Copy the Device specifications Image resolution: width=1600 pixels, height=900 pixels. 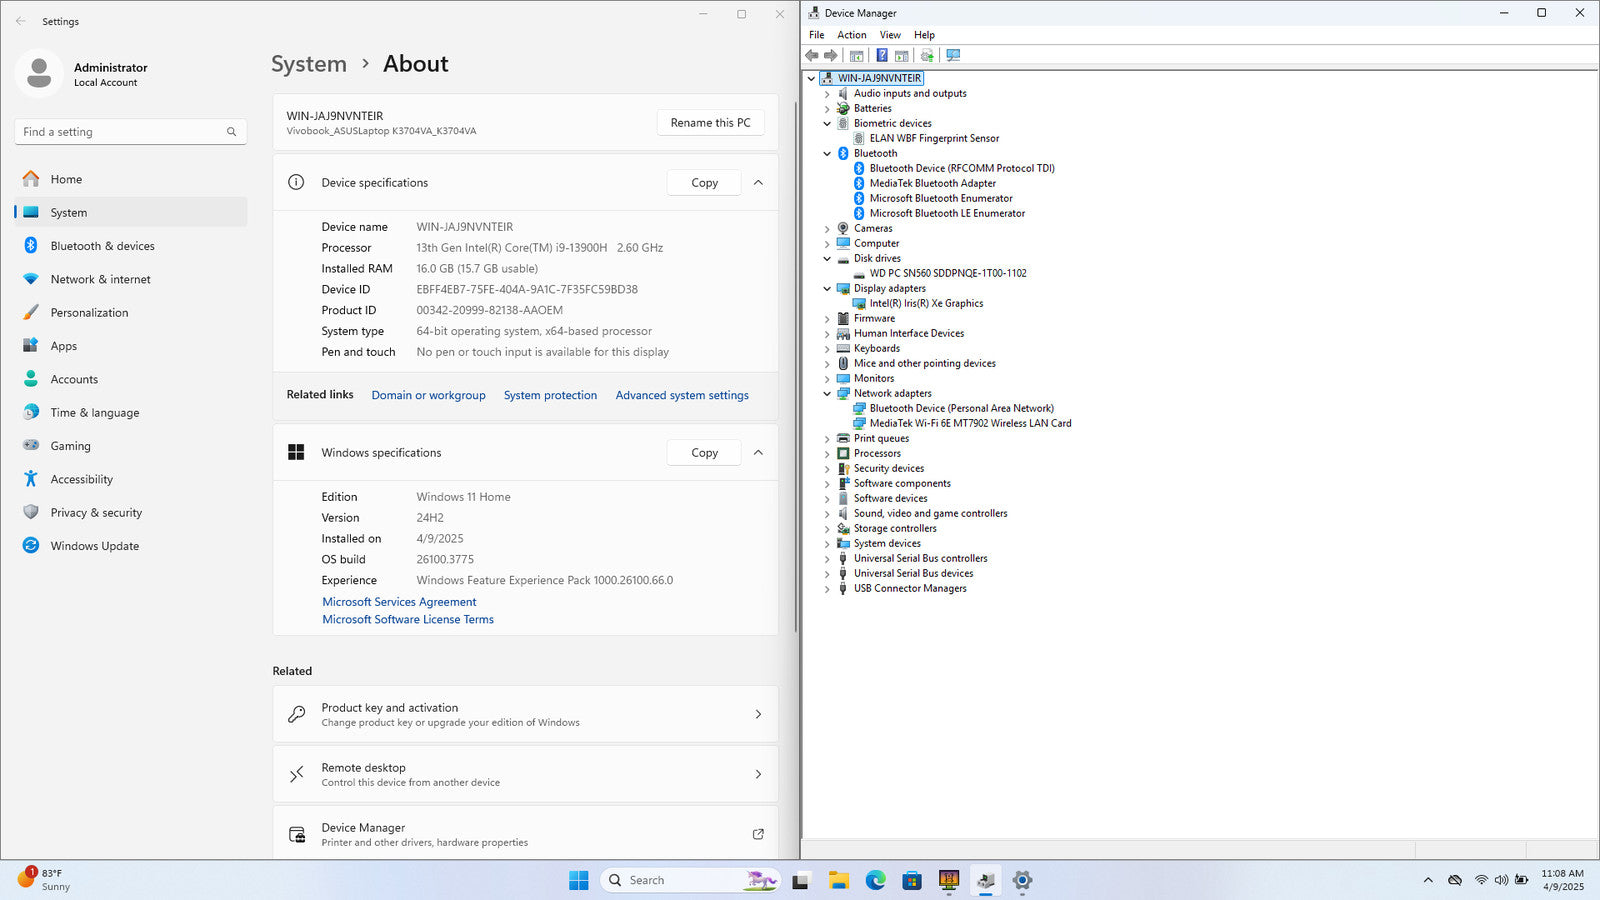[x=704, y=183]
